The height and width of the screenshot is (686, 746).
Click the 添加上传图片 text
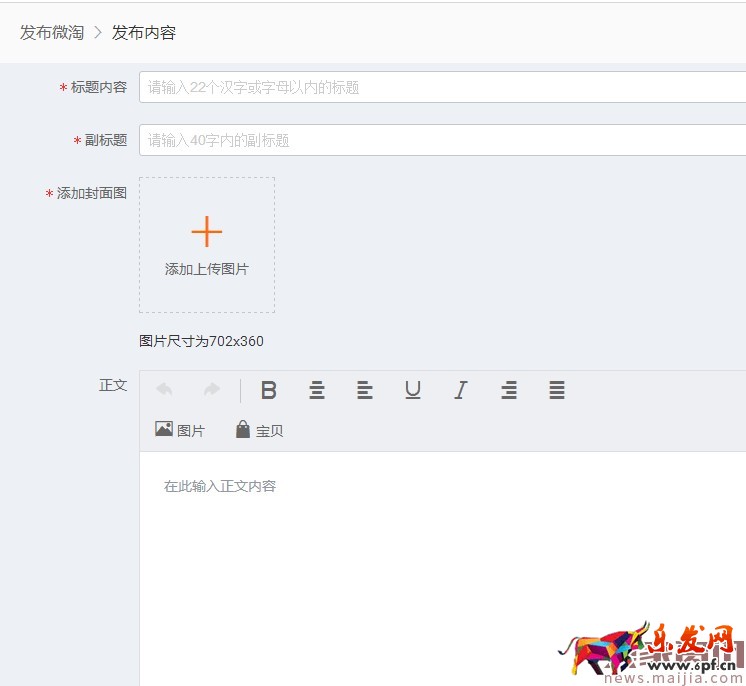coord(207,269)
